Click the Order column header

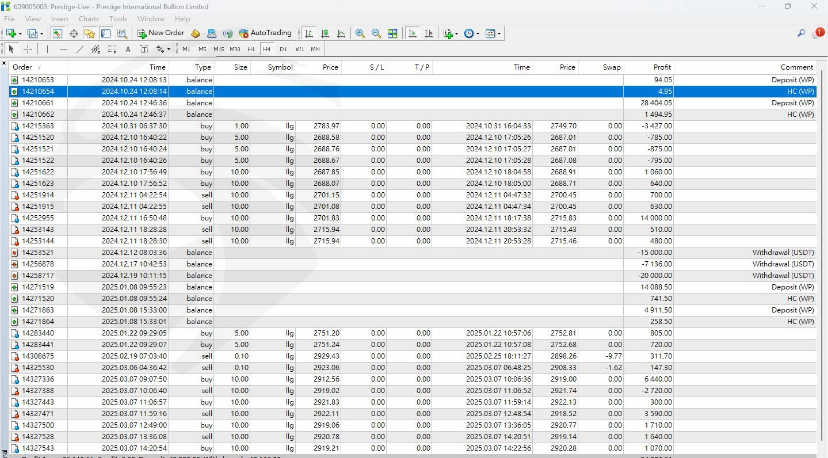point(22,67)
